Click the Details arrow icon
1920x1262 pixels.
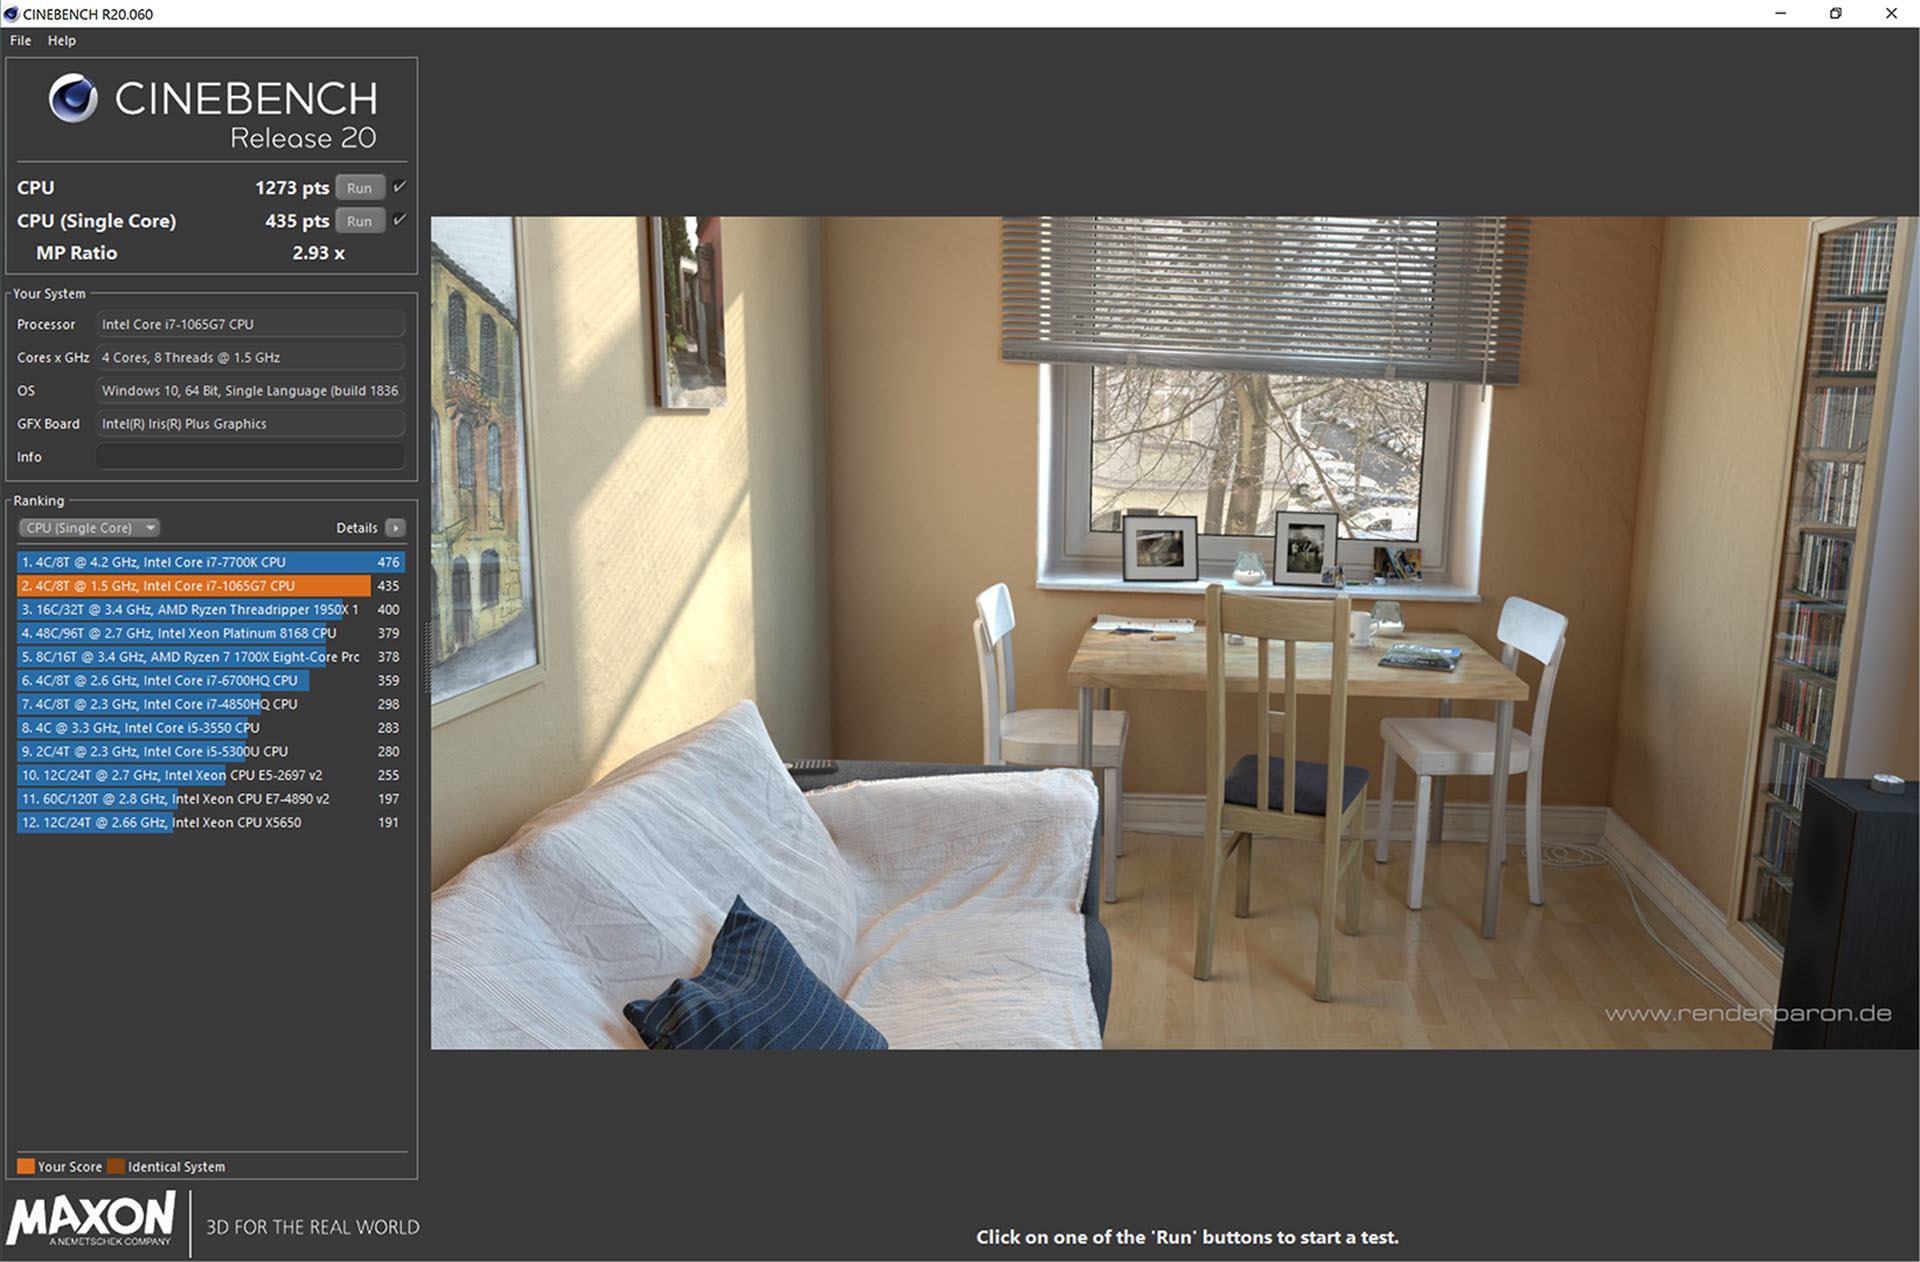[396, 528]
